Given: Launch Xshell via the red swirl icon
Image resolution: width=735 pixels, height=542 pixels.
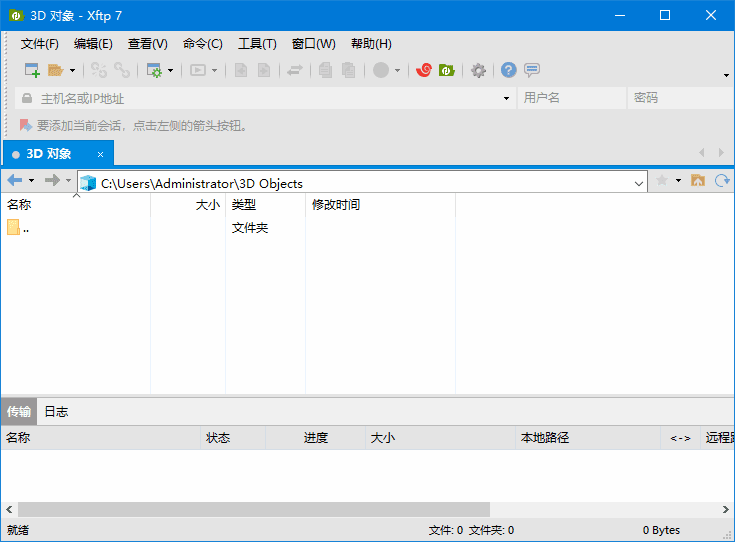Looking at the screenshot, I should pos(424,70).
